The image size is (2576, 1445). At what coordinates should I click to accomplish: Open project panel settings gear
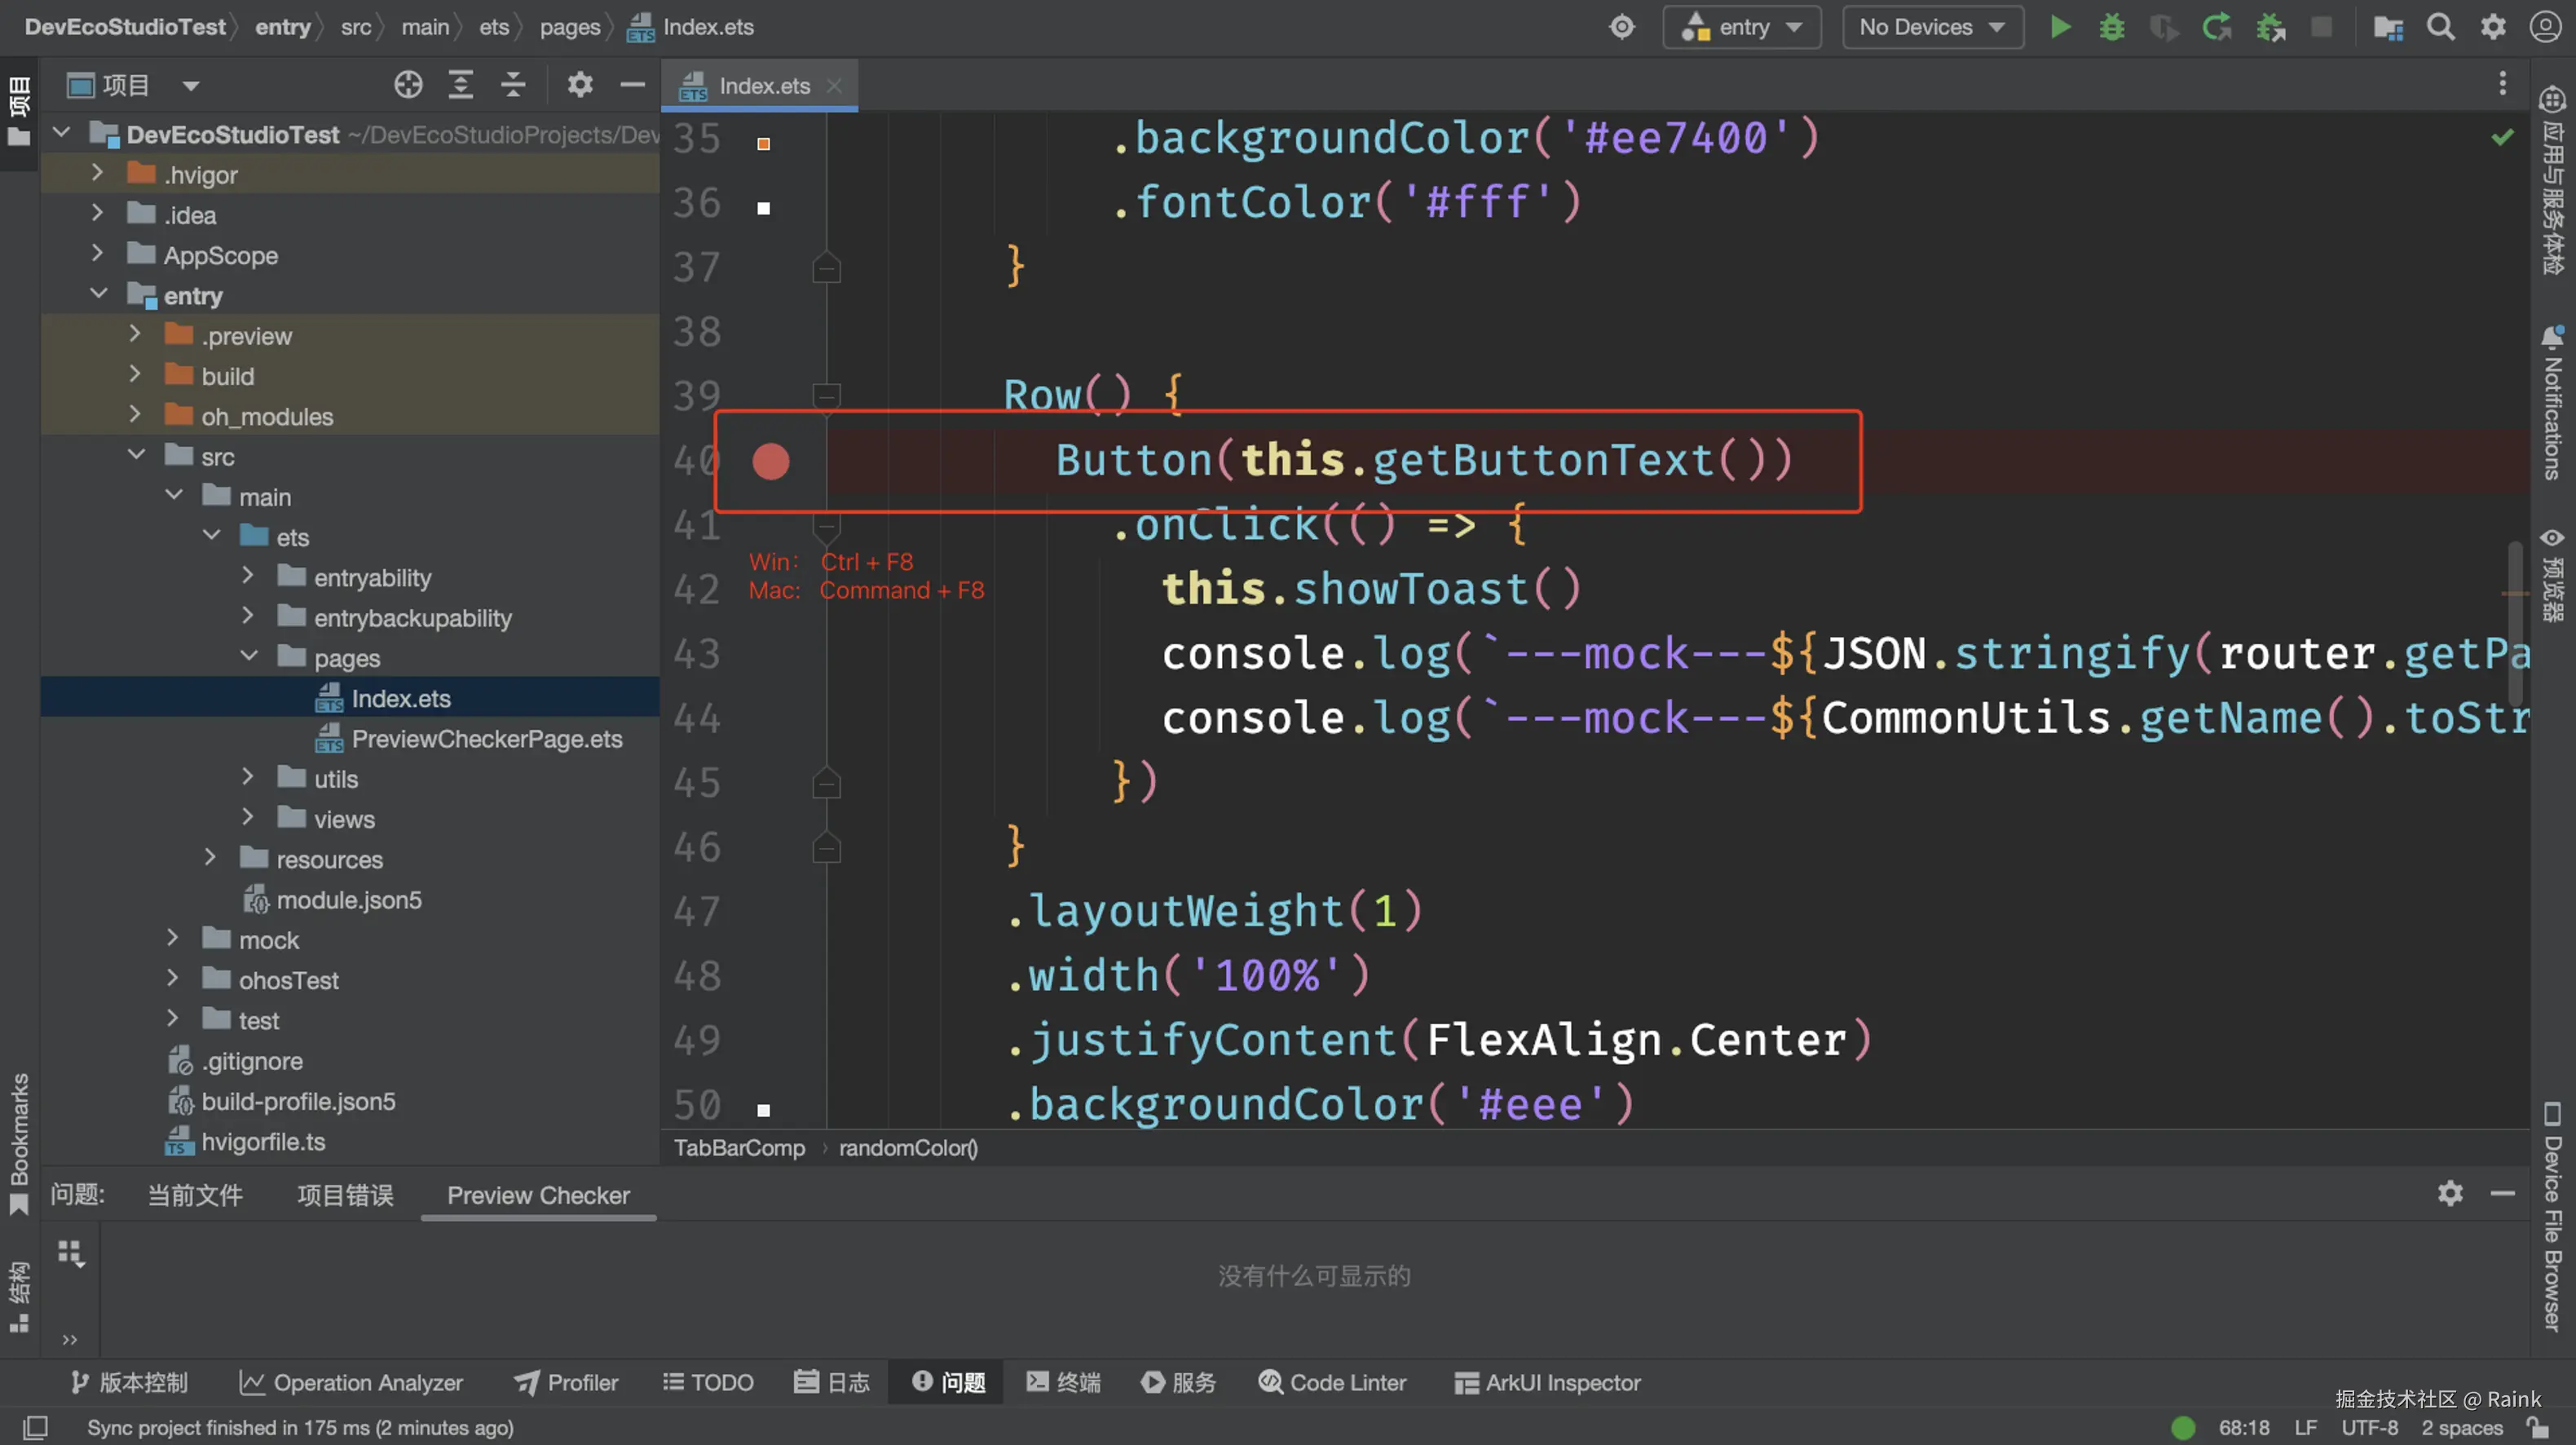coord(580,85)
